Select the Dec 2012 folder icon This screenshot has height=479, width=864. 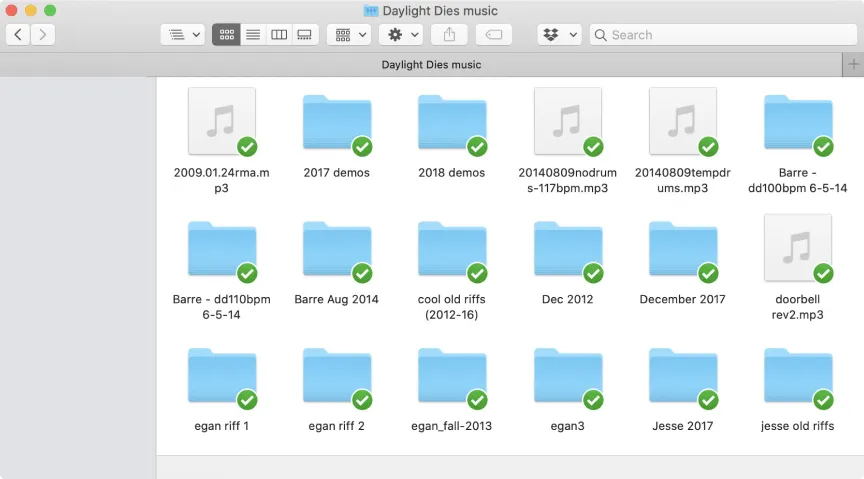[568, 249]
